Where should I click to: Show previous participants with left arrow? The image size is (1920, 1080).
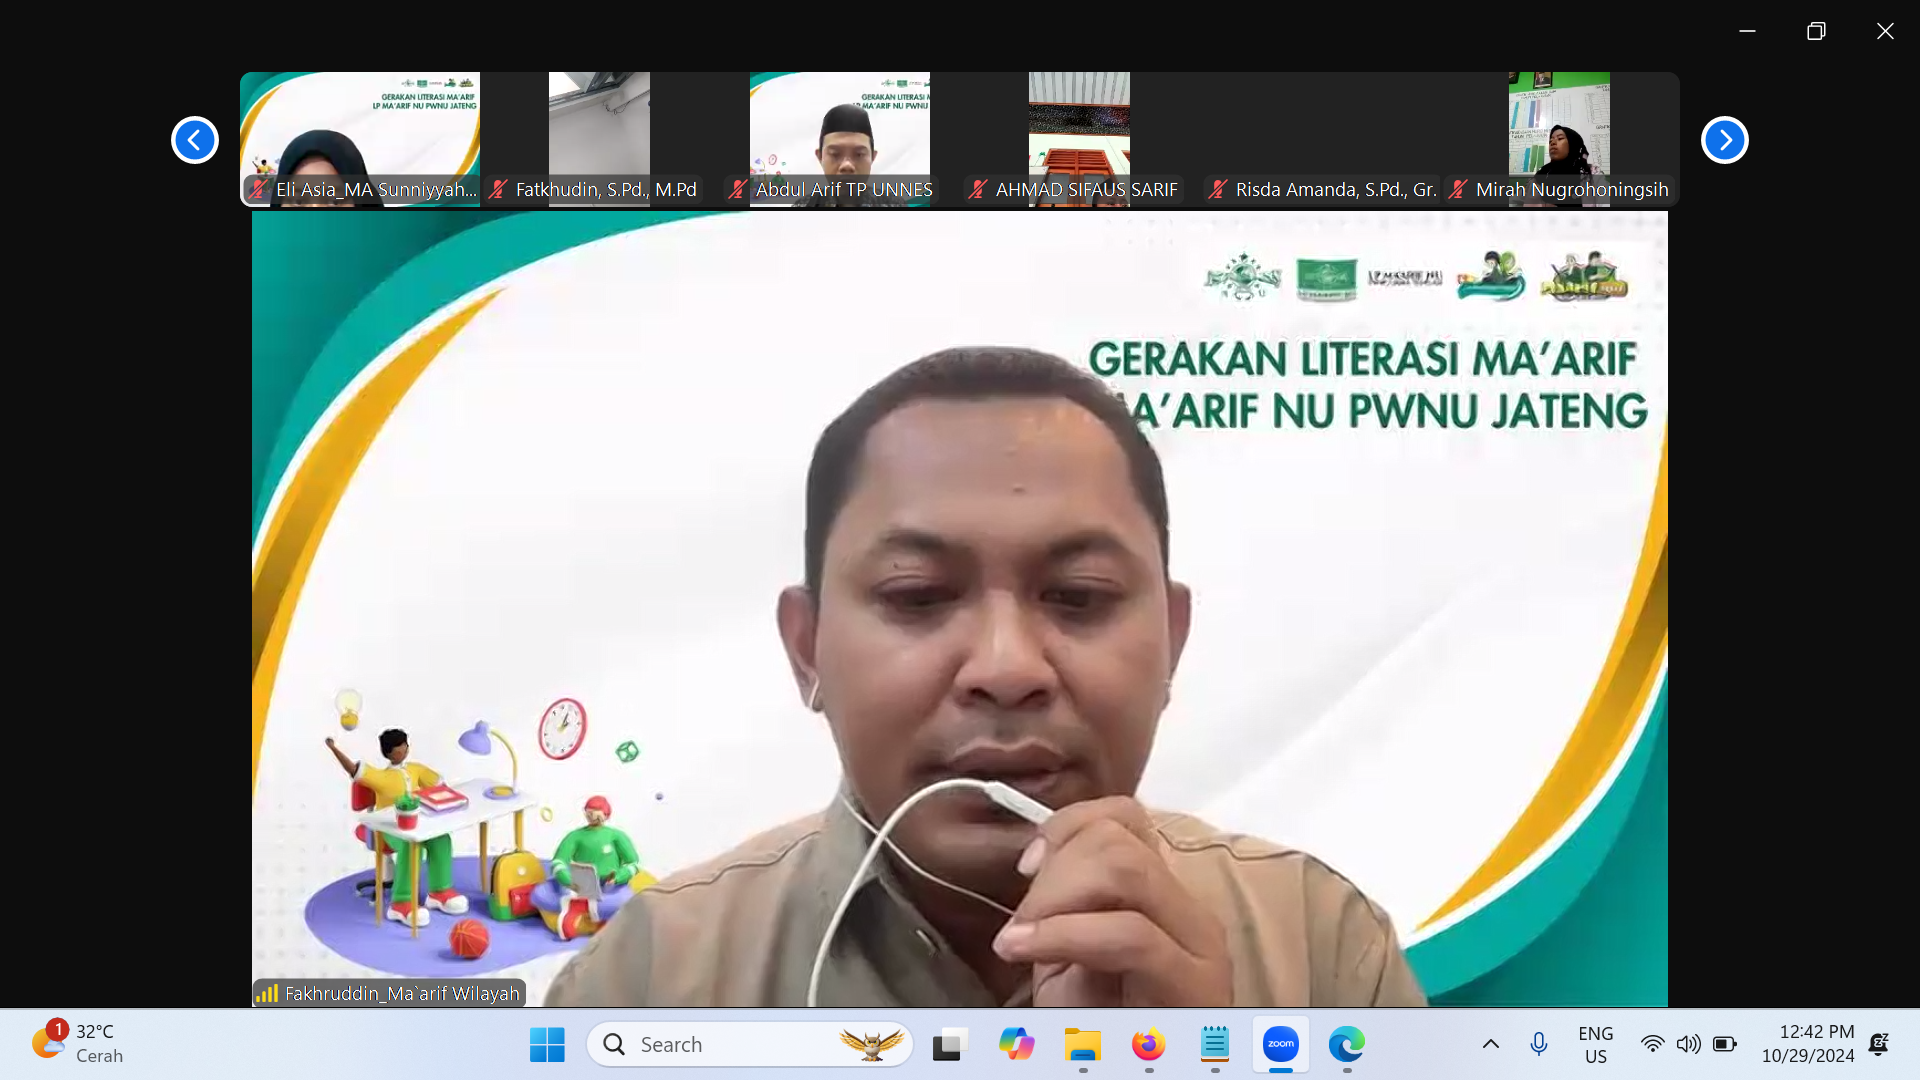click(195, 140)
